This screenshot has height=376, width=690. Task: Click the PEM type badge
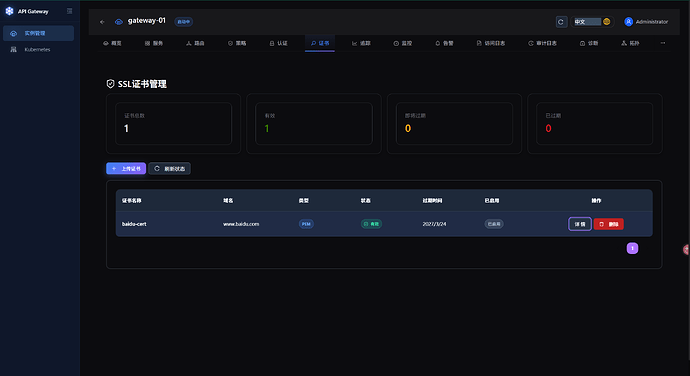[306, 224]
